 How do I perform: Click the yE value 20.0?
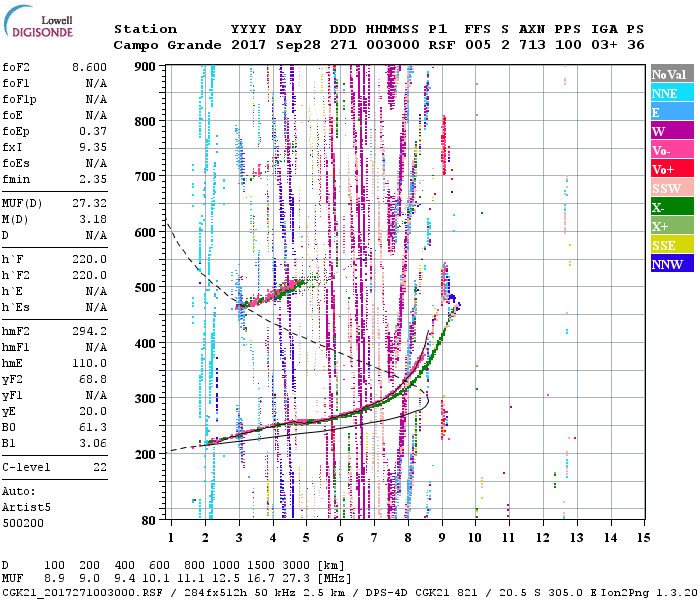pos(93,412)
